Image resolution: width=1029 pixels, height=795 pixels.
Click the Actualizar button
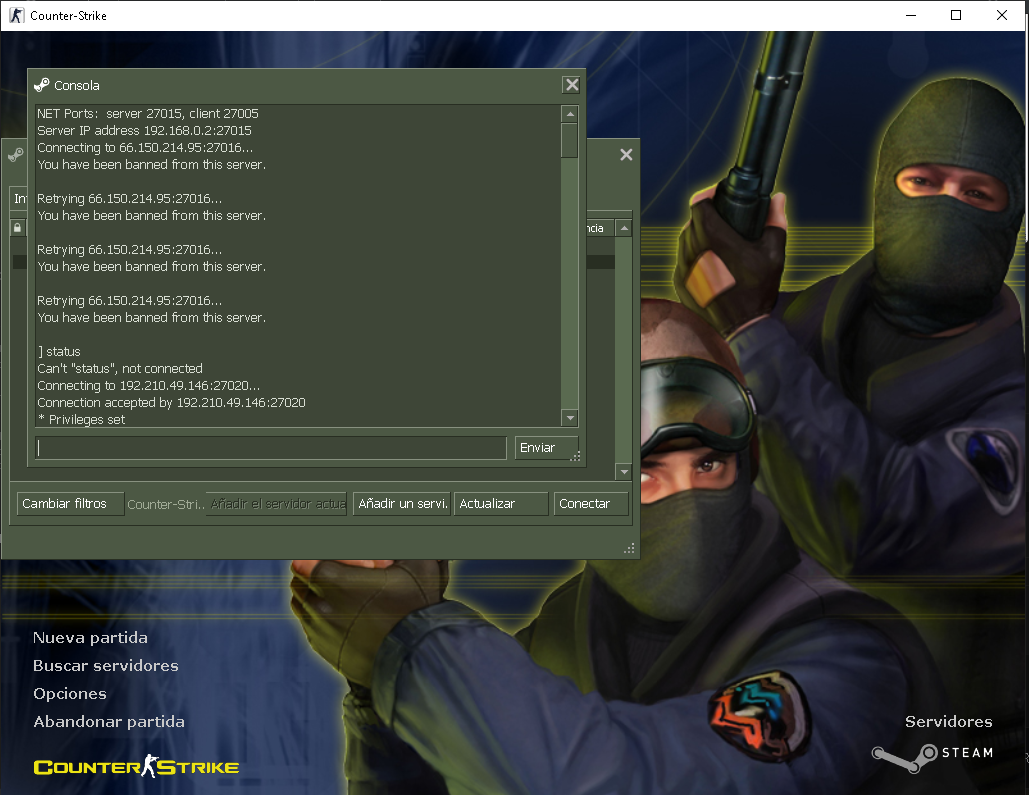pyautogui.click(x=501, y=504)
